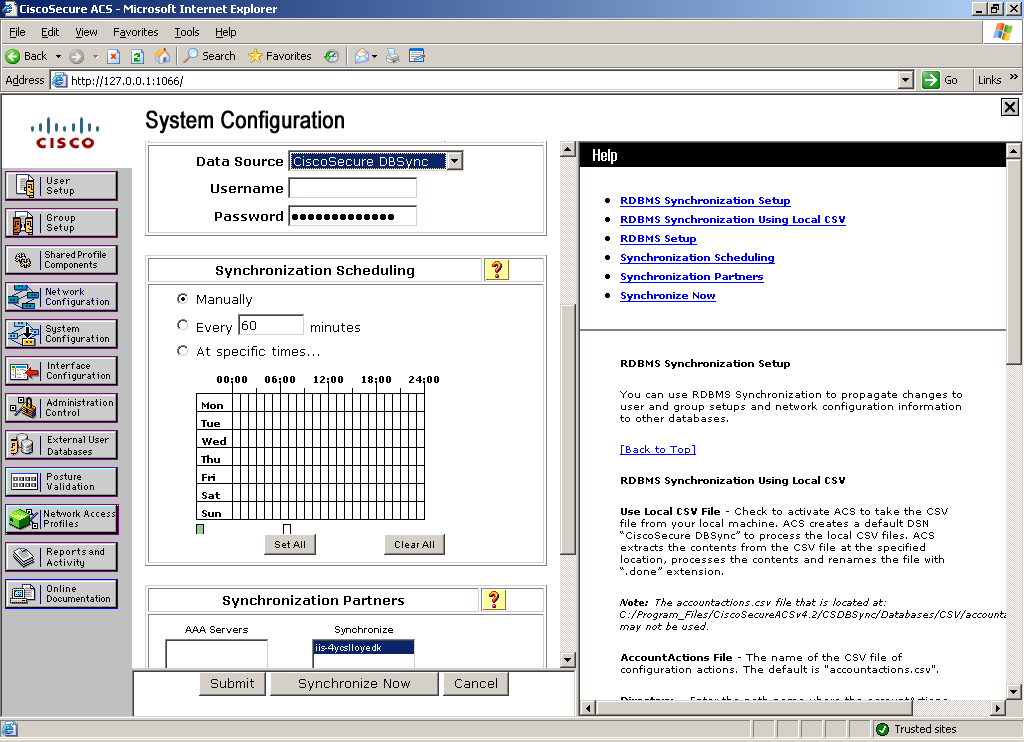Open the RDBMS Synchronization Setup help link
This screenshot has height=742, width=1024.
point(705,201)
